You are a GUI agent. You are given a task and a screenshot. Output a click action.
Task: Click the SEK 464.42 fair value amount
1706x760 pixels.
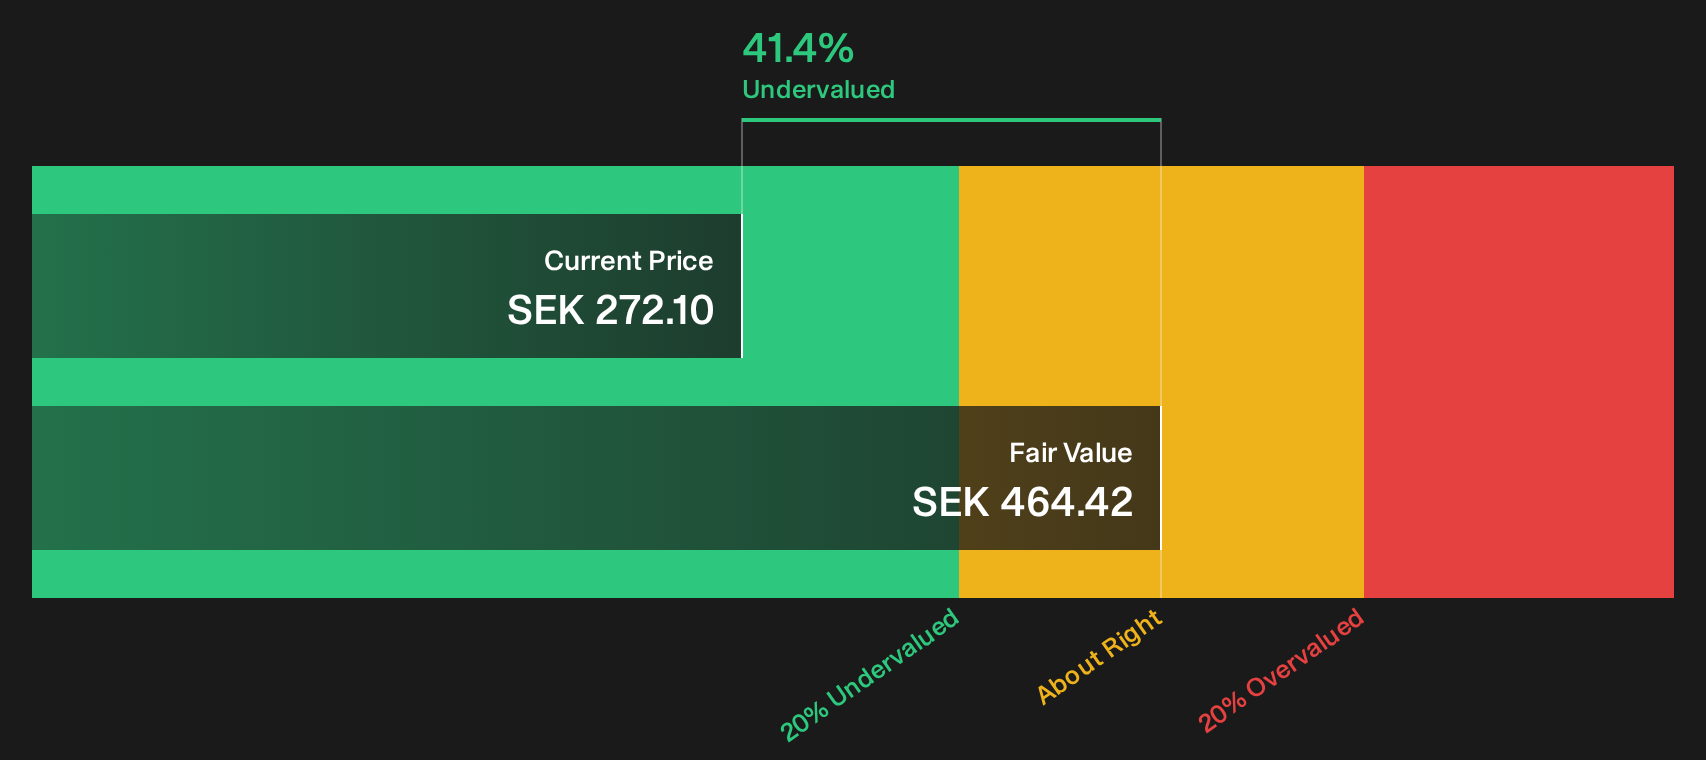pos(1022,502)
